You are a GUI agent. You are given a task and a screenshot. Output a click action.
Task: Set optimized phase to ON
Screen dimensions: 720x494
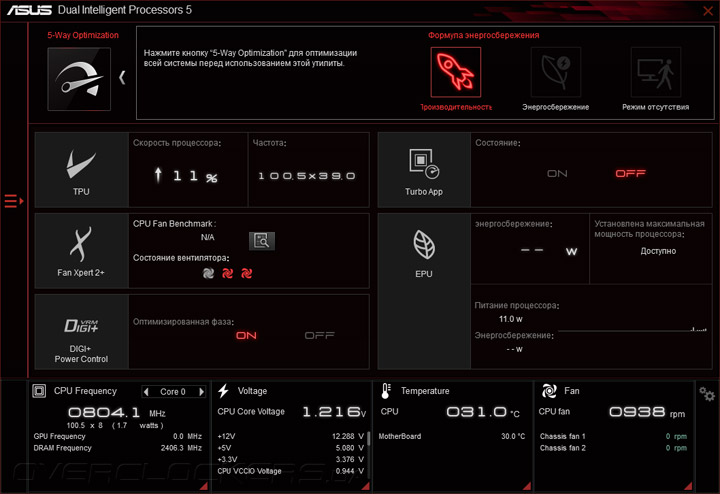tap(246, 336)
